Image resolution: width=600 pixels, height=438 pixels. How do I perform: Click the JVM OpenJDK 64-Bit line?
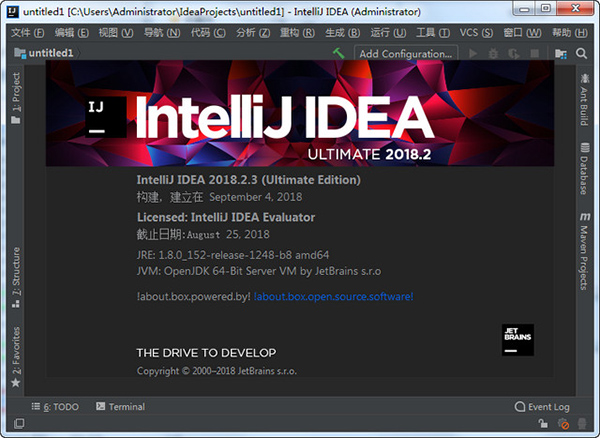(x=259, y=271)
